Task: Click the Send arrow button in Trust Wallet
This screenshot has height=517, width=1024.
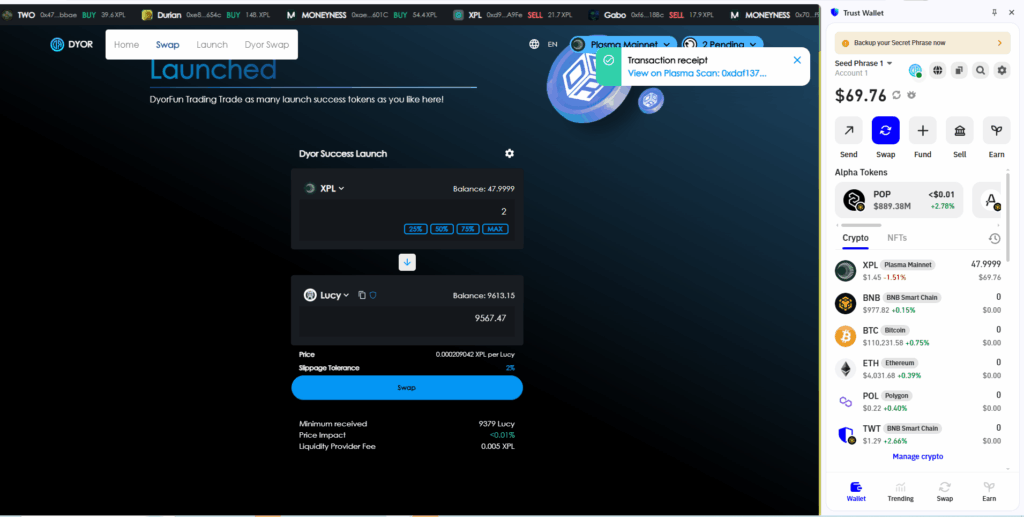Action: [849, 131]
